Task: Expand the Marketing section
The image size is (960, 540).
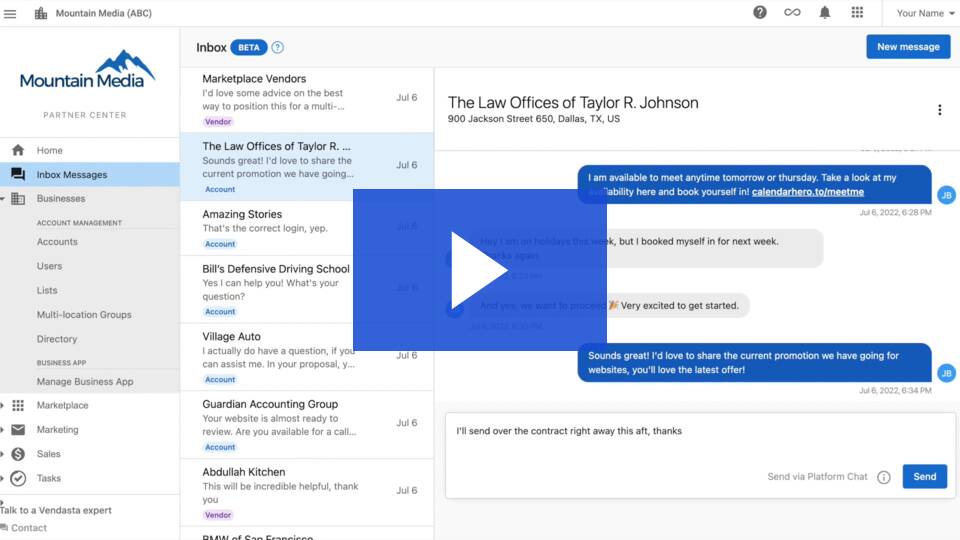Action: [2, 430]
